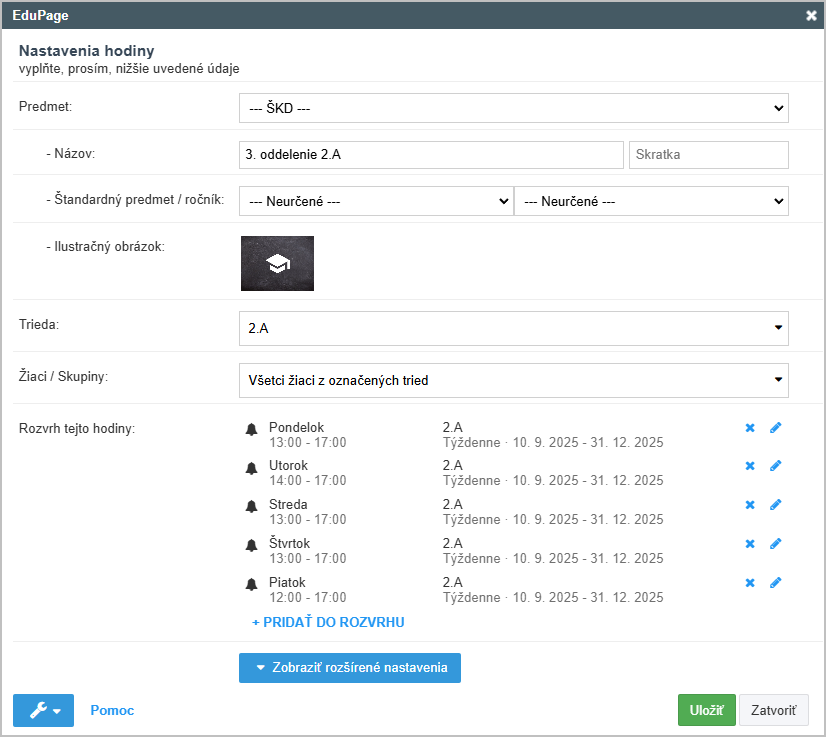This screenshot has height=737, width=826.
Task: Click the Skratka input field
Action: coord(708,155)
